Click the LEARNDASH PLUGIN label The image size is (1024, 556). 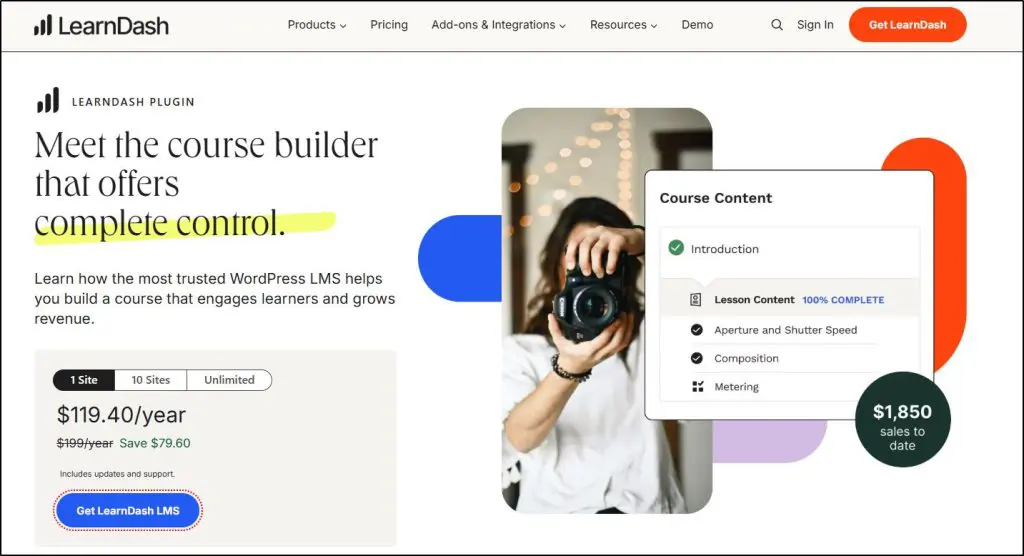[133, 102]
